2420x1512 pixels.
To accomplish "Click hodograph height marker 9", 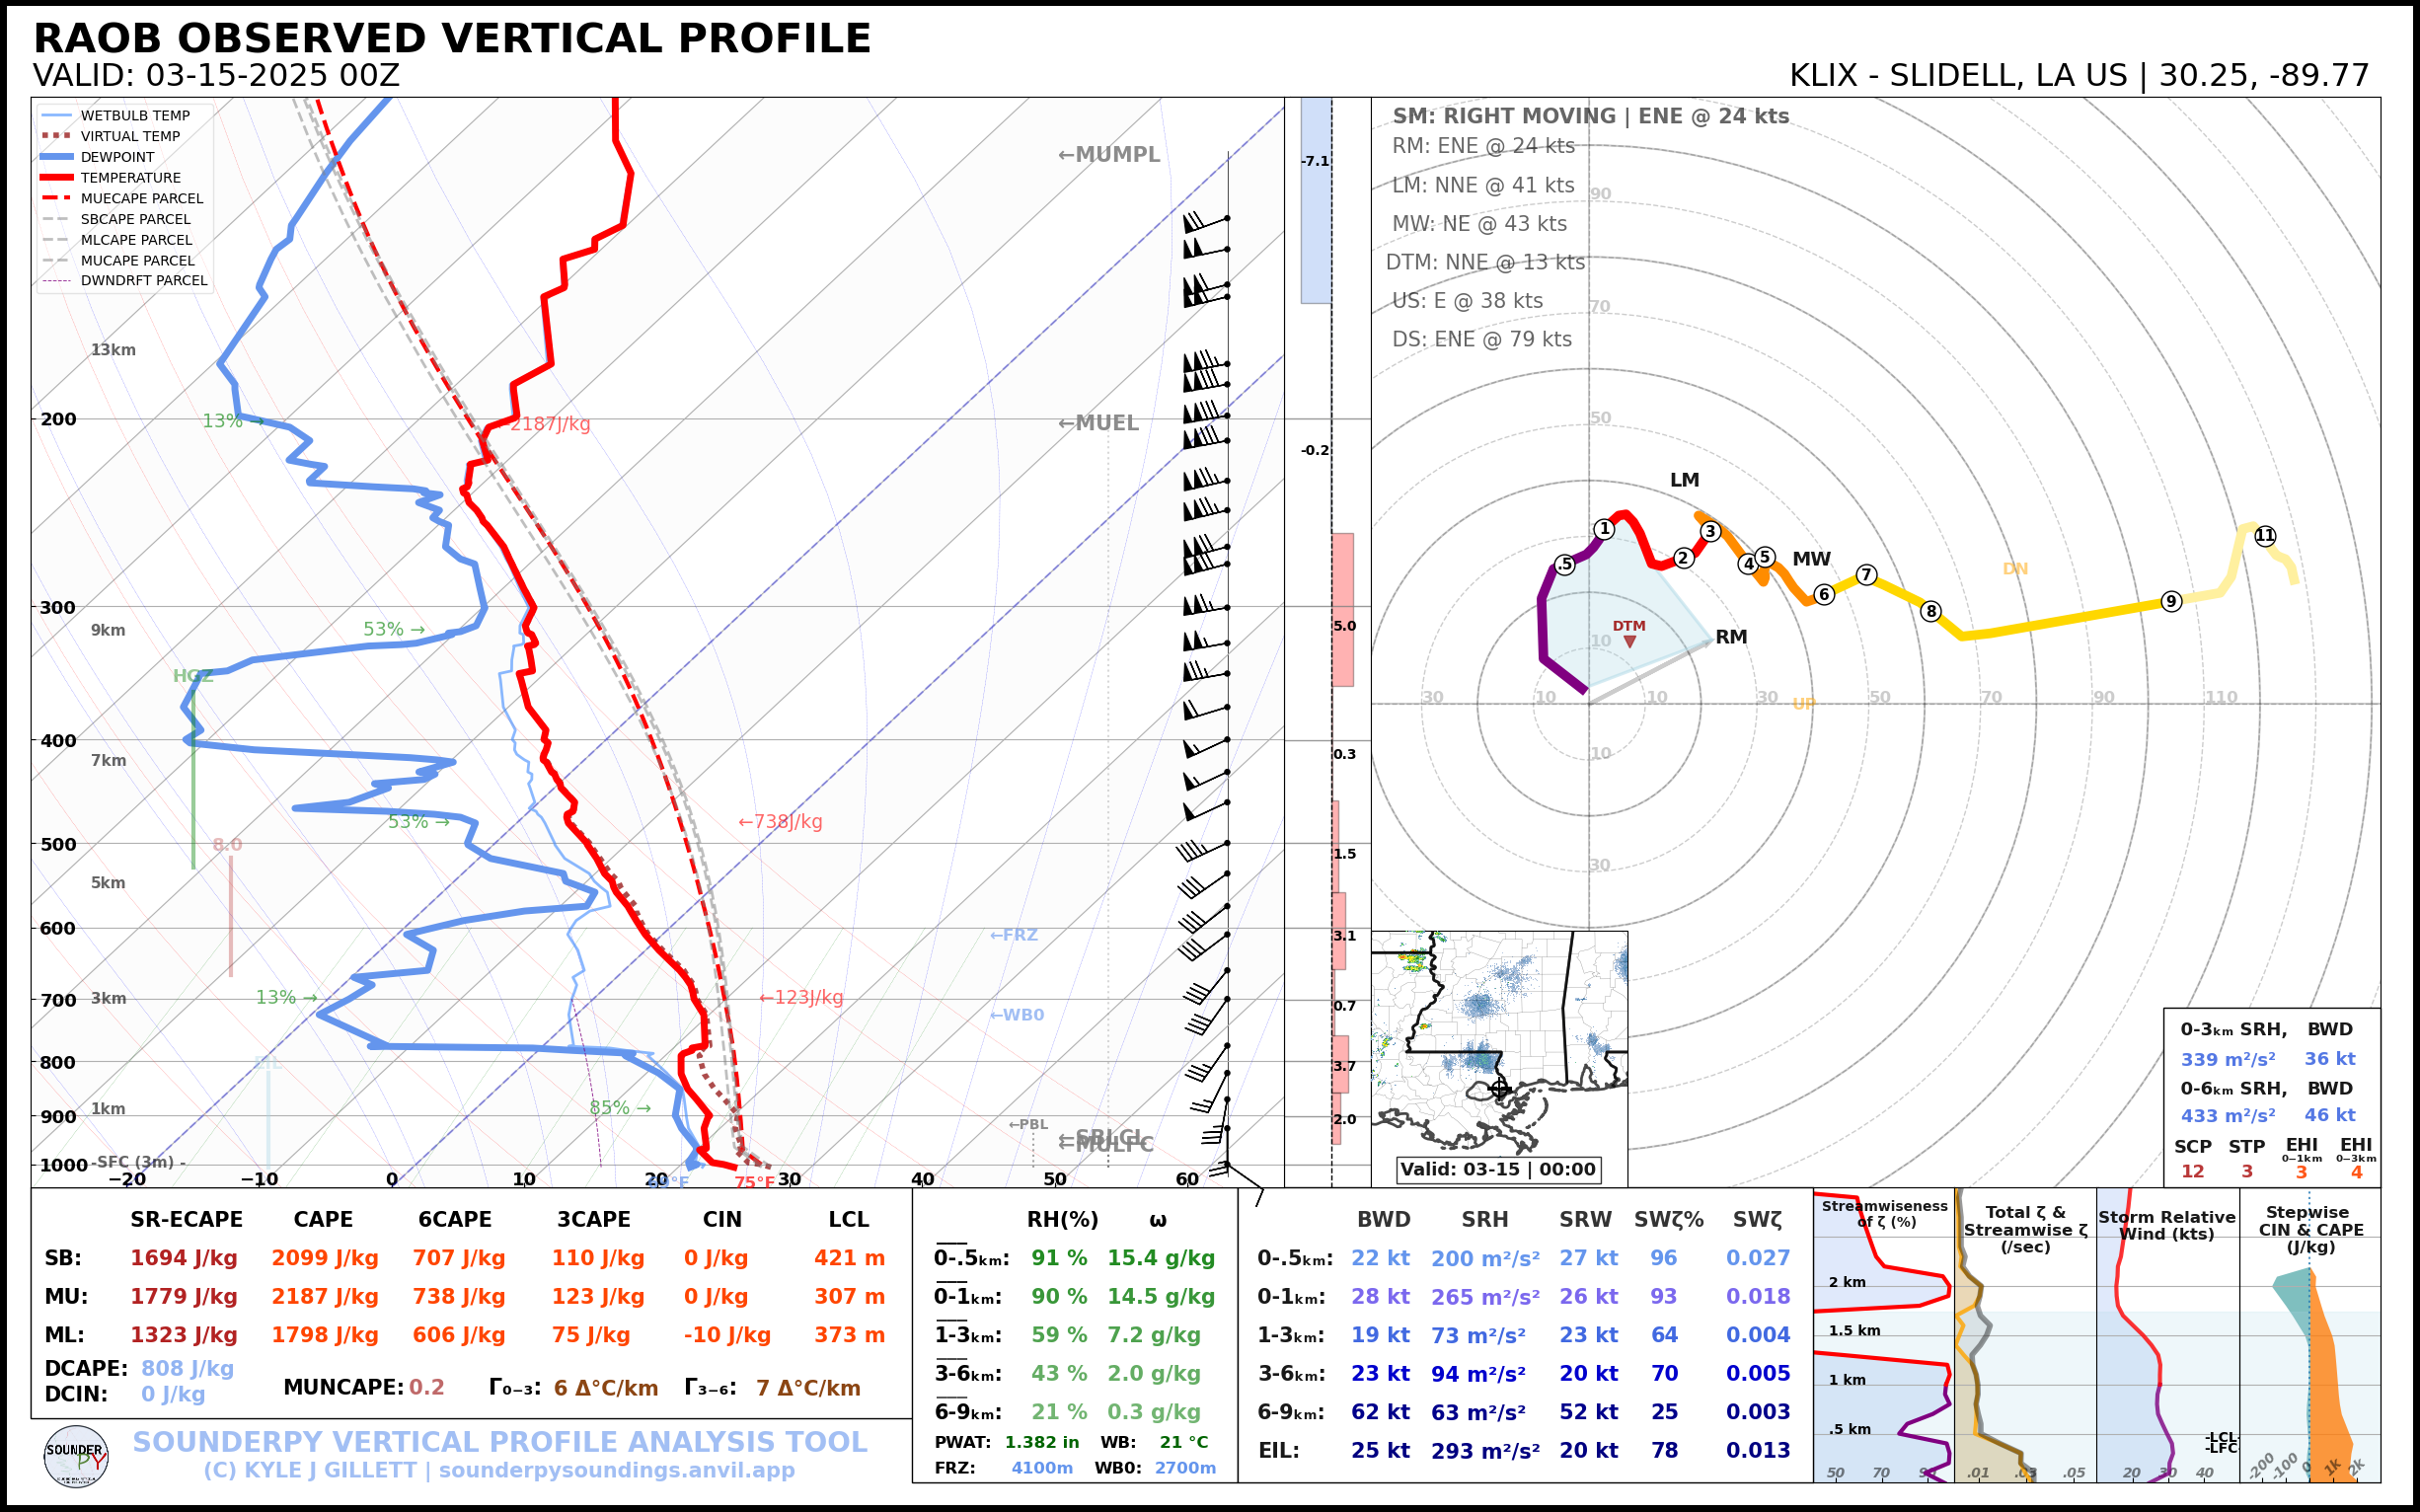I will 2171,601.
